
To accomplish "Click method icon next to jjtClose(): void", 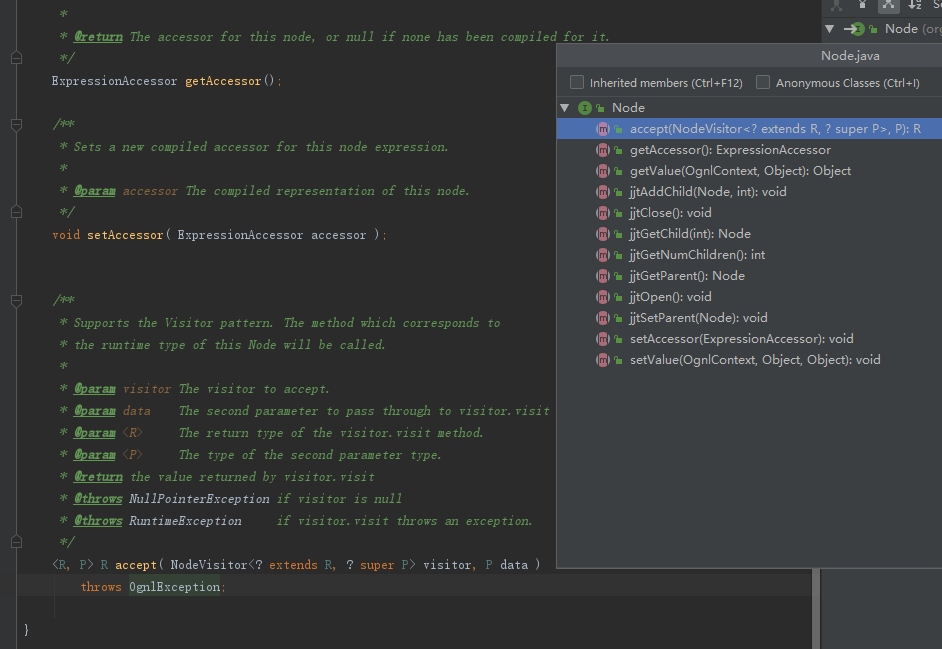I will pyautogui.click(x=603, y=213).
